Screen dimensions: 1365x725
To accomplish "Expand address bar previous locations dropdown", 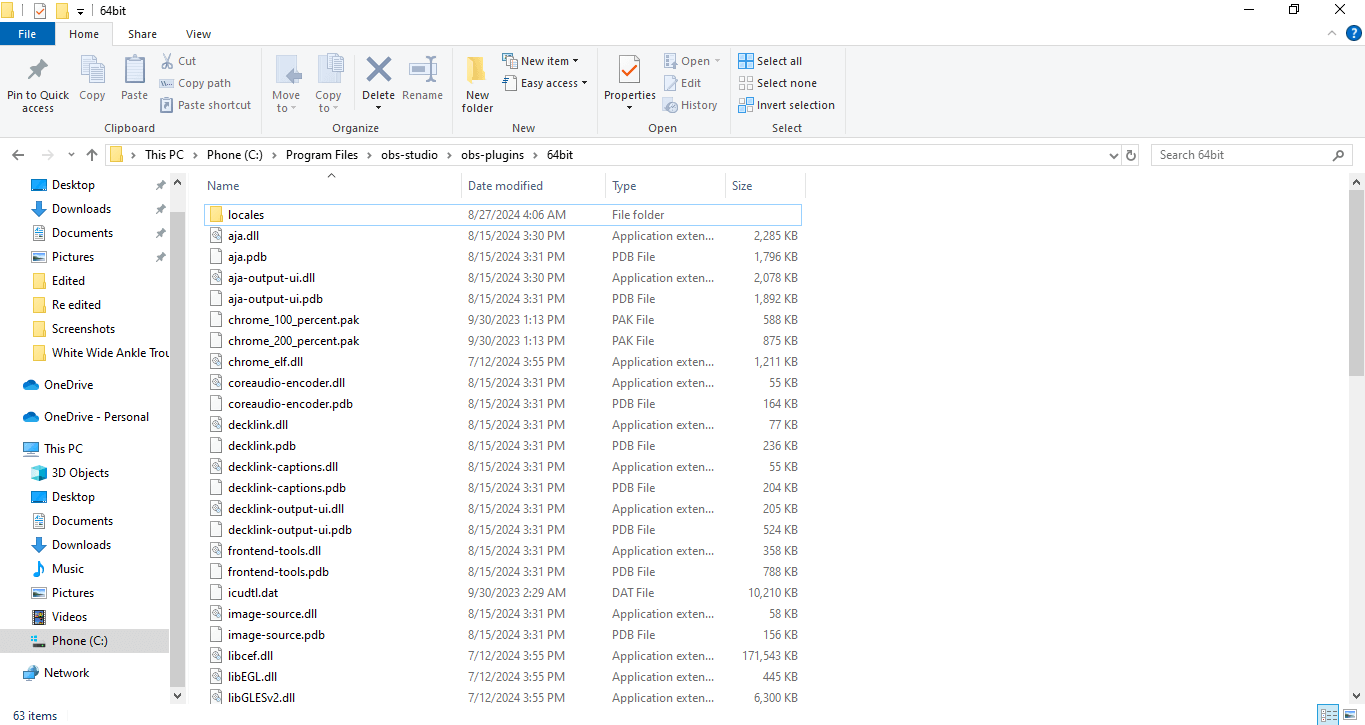I will coord(1114,155).
